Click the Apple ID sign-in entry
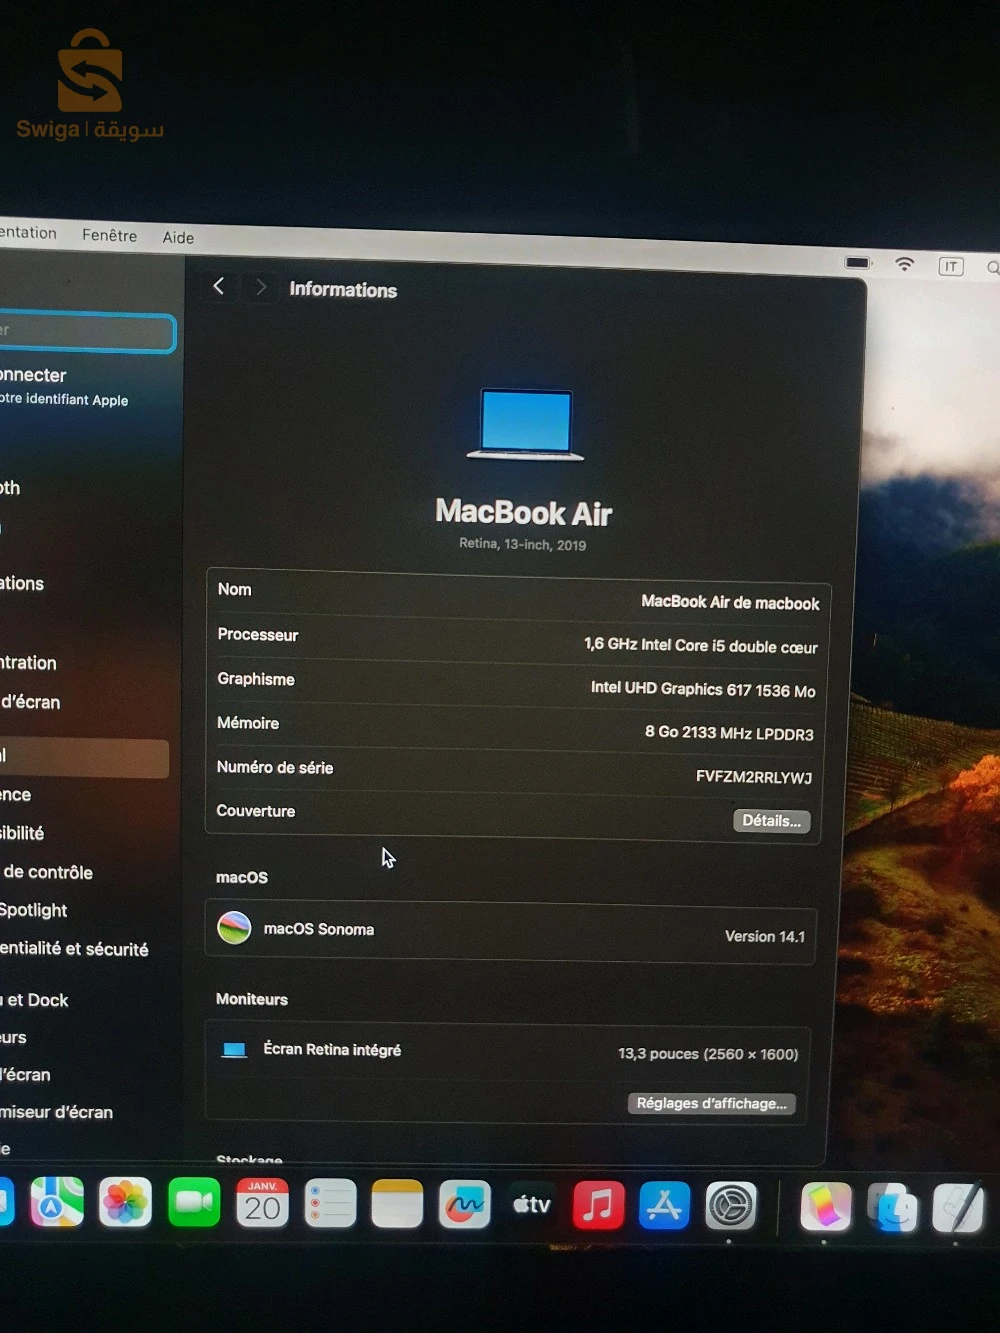 [x=64, y=386]
